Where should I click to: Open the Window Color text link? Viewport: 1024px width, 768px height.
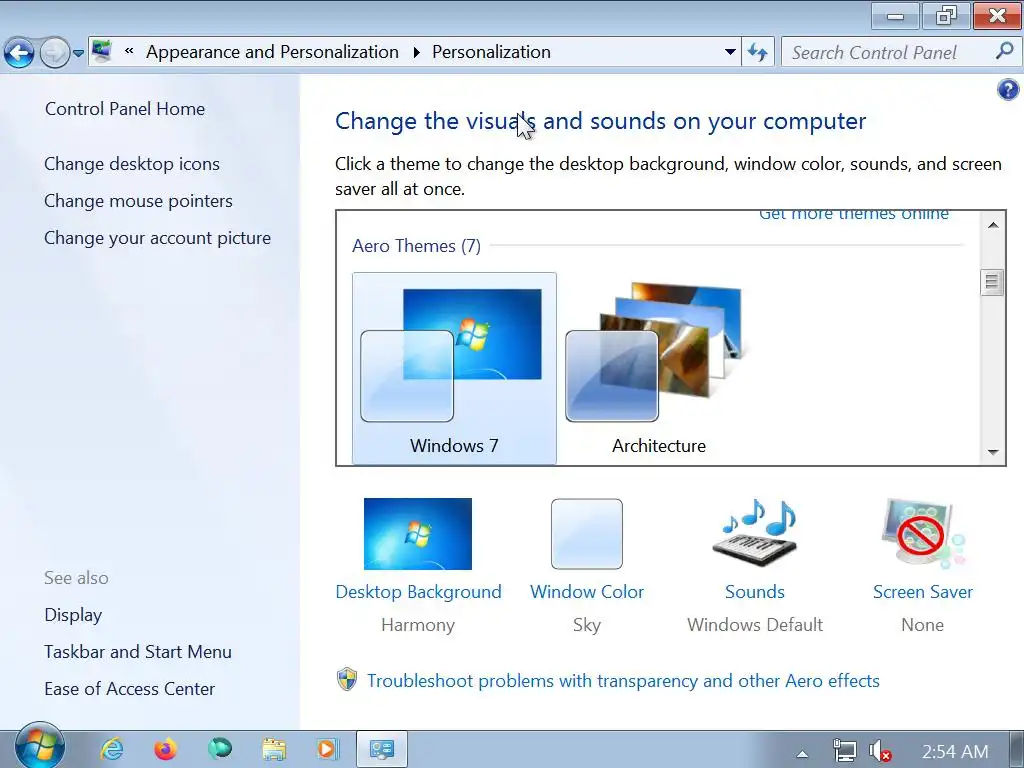point(586,592)
